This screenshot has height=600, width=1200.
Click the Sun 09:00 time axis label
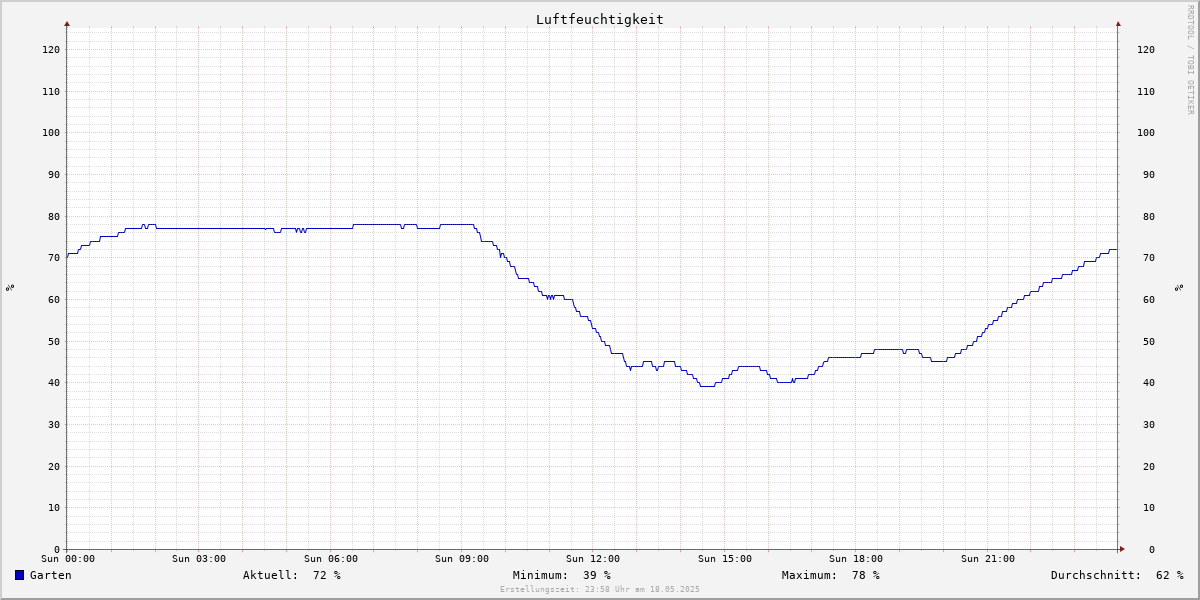click(462, 559)
